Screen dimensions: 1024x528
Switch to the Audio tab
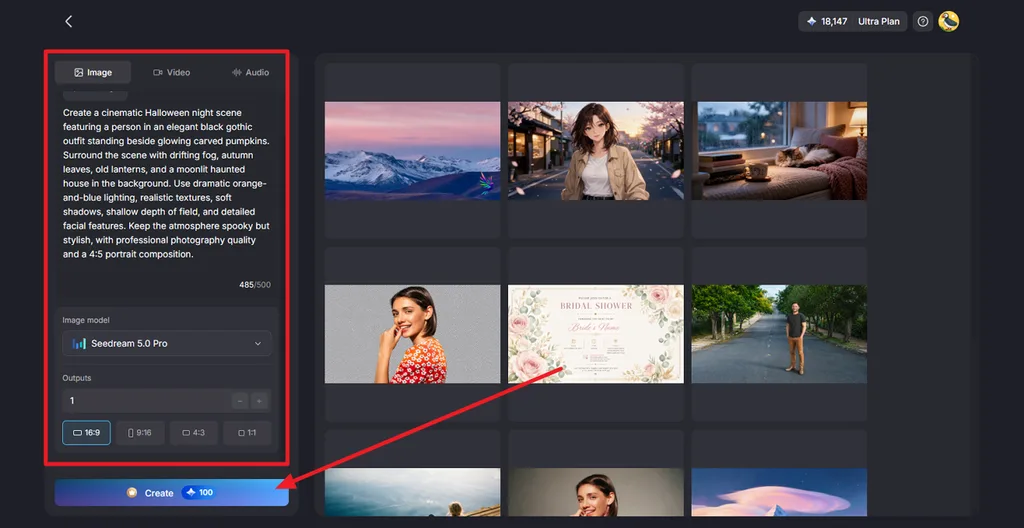click(x=250, y=73)
